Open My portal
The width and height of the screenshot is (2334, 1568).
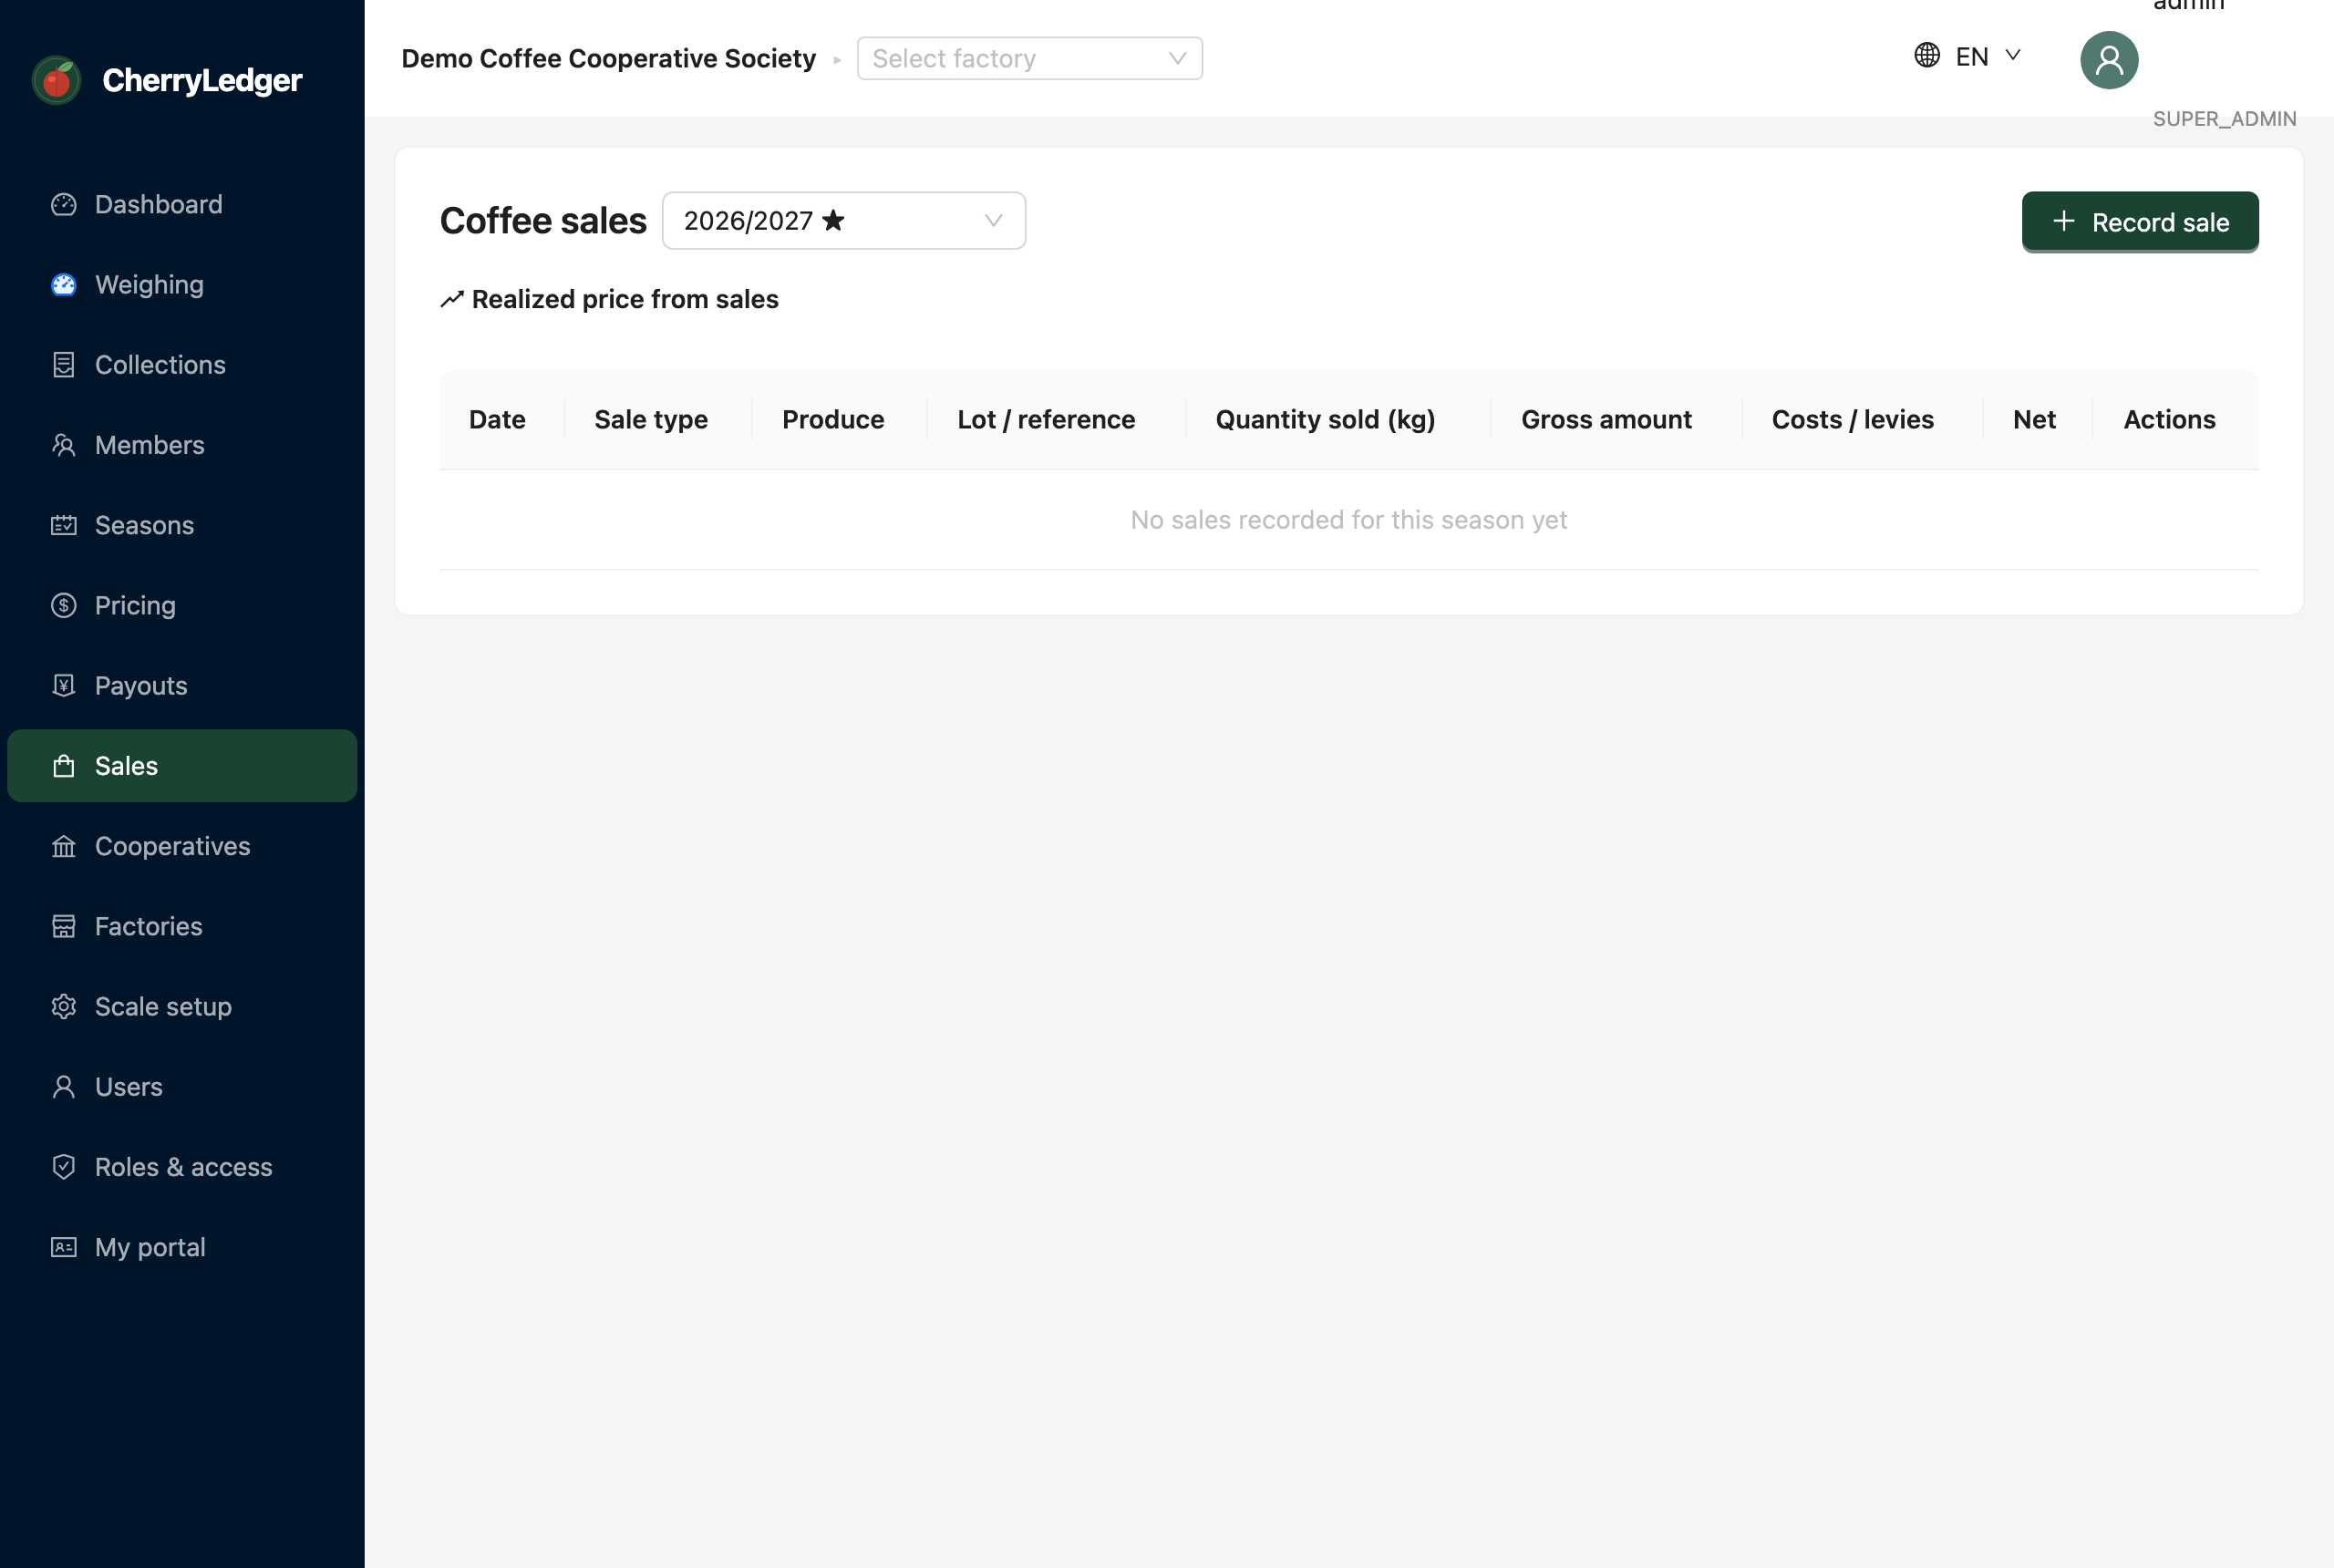tap(182, 1247)
